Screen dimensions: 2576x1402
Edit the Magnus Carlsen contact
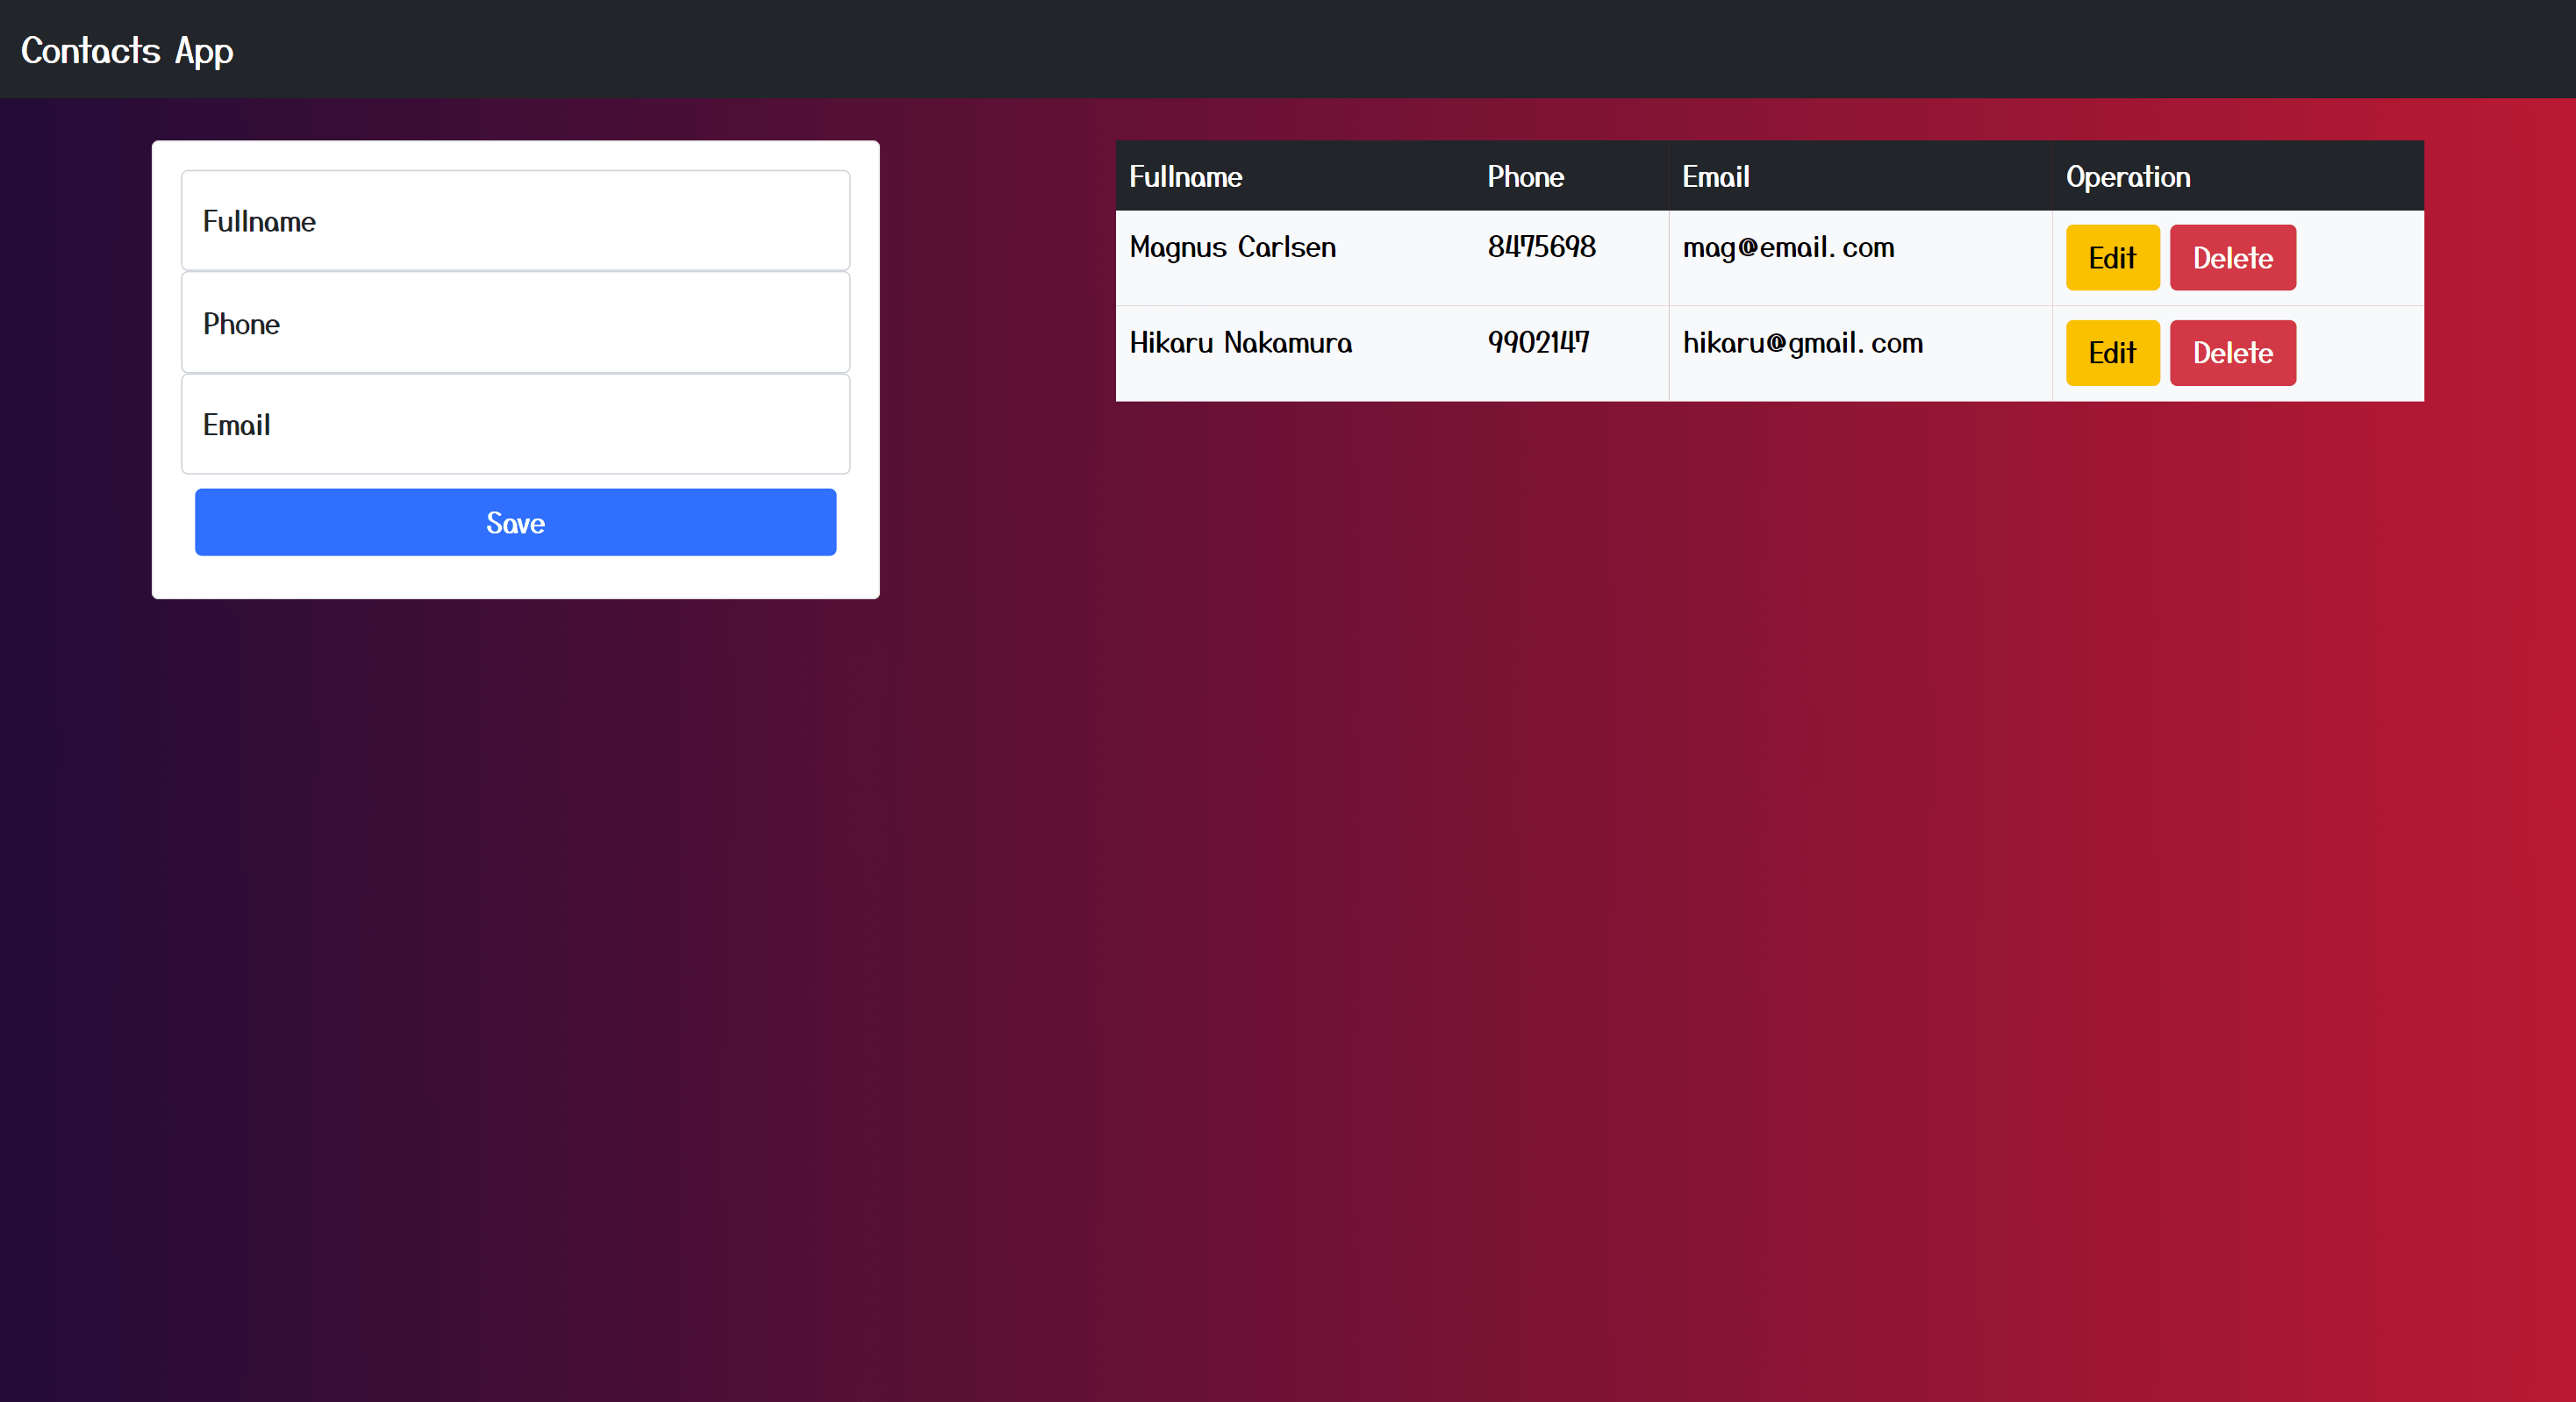pyautogui.click(x=2112, y=257)
